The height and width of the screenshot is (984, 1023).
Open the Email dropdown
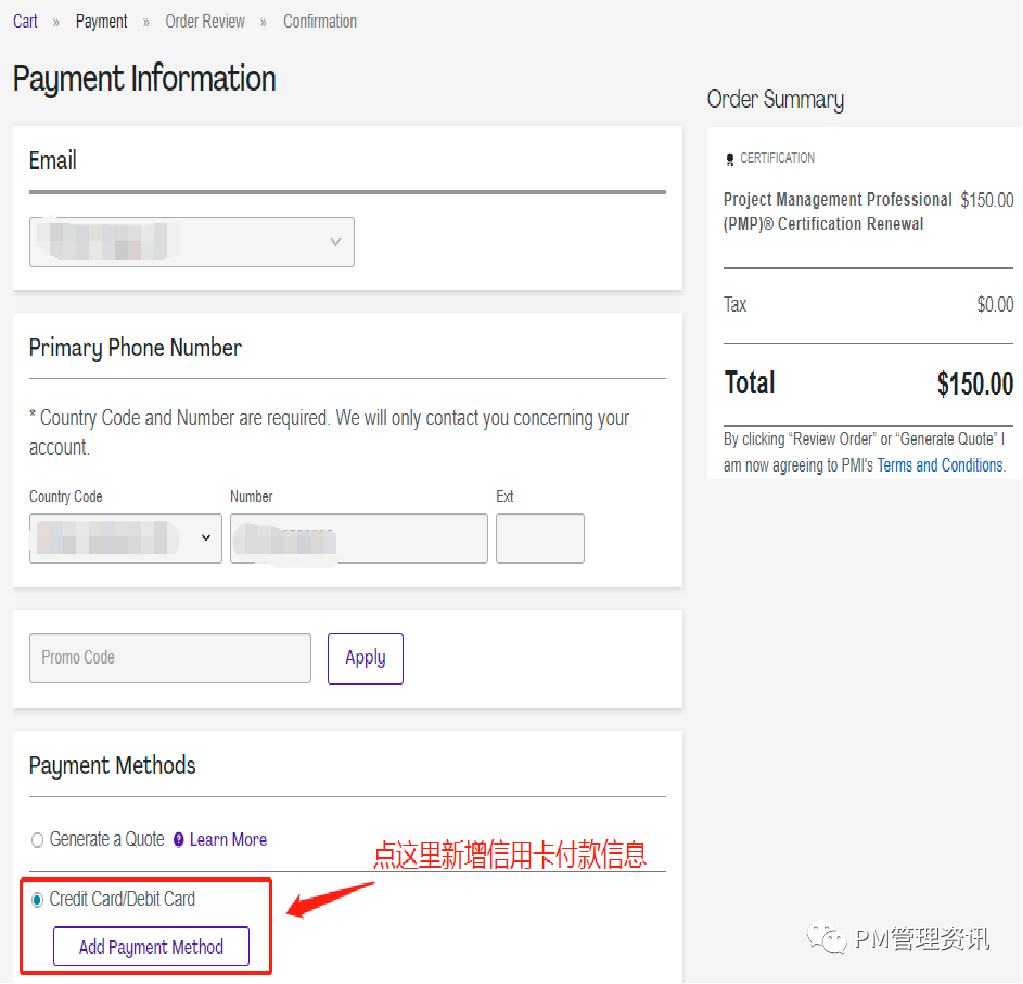[x=192, y=242]
